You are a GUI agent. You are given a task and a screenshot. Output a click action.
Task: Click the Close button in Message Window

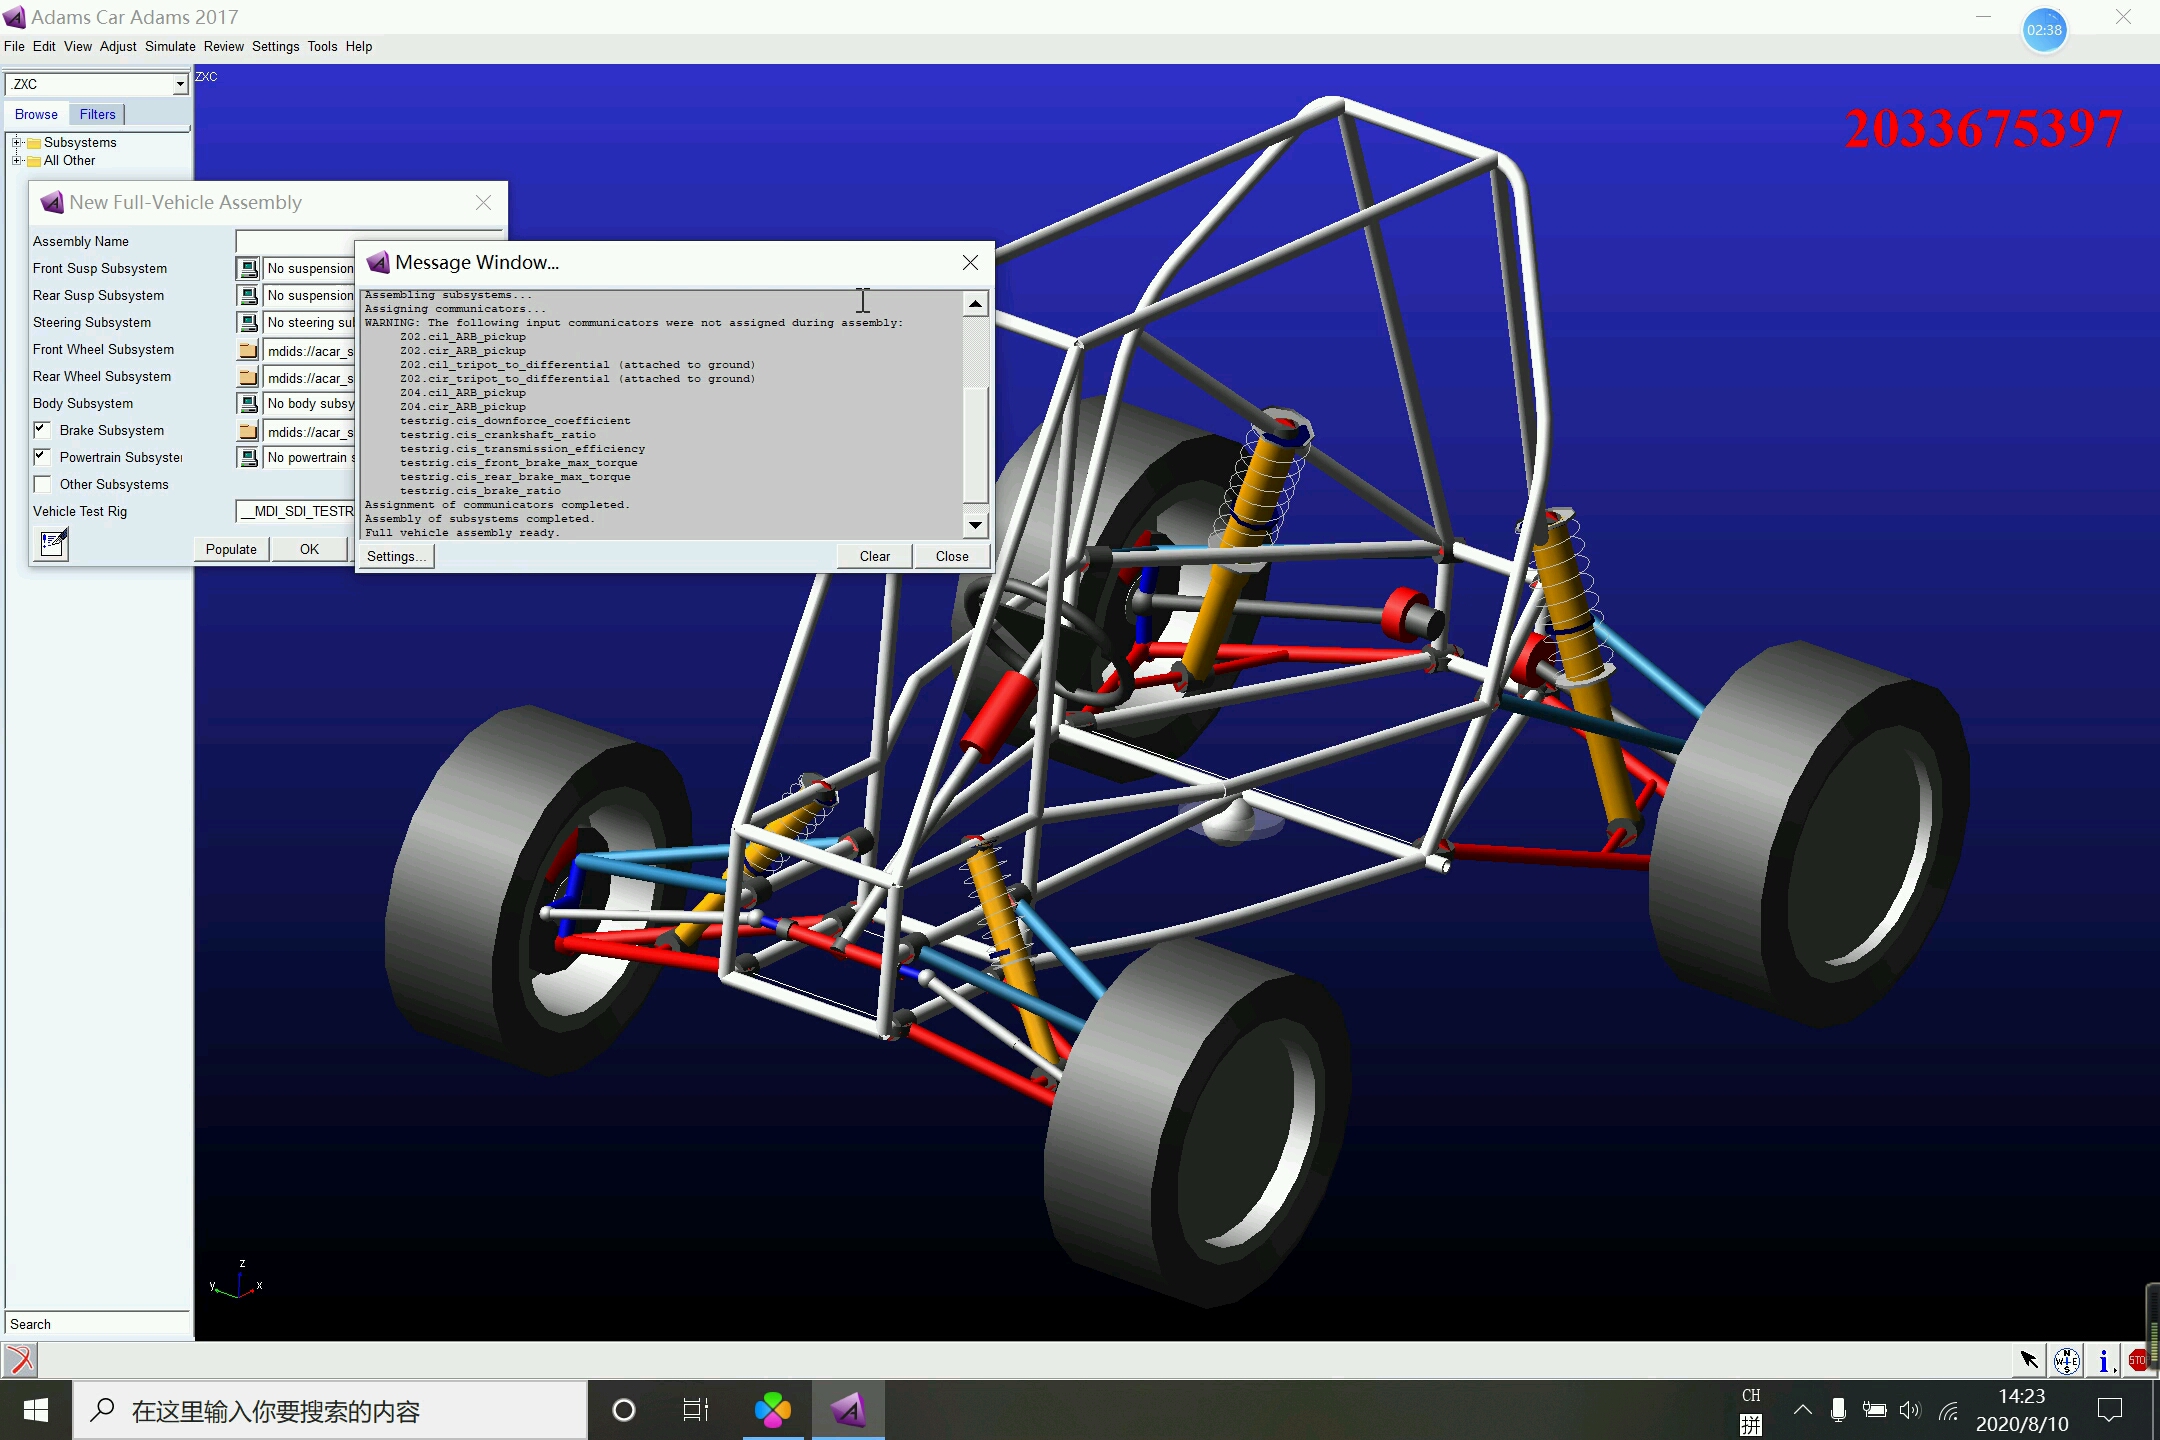point(952,556)
